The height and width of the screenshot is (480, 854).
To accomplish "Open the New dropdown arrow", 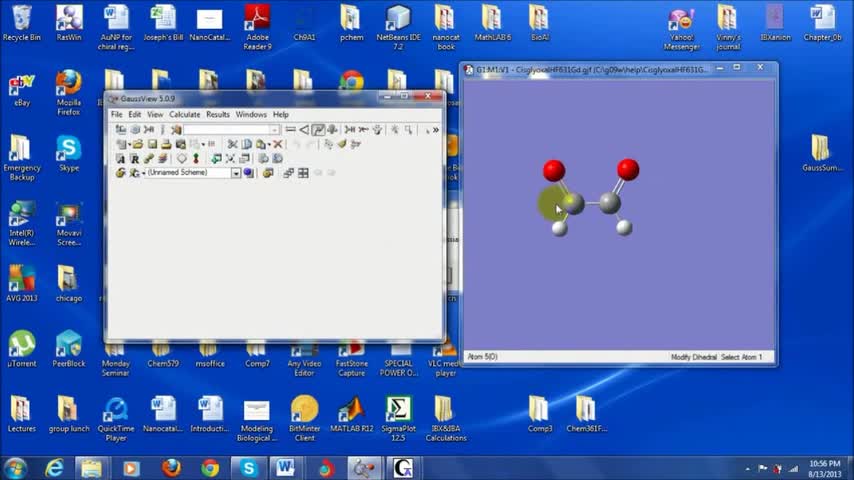I will 130,144.
